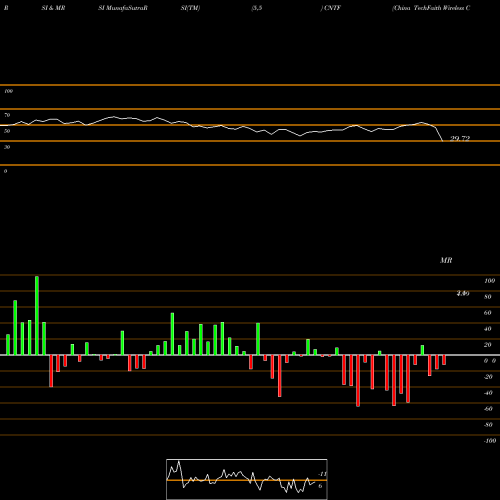Click the MR axis label -100
The image size is (500, 500).
coord(490,441)
